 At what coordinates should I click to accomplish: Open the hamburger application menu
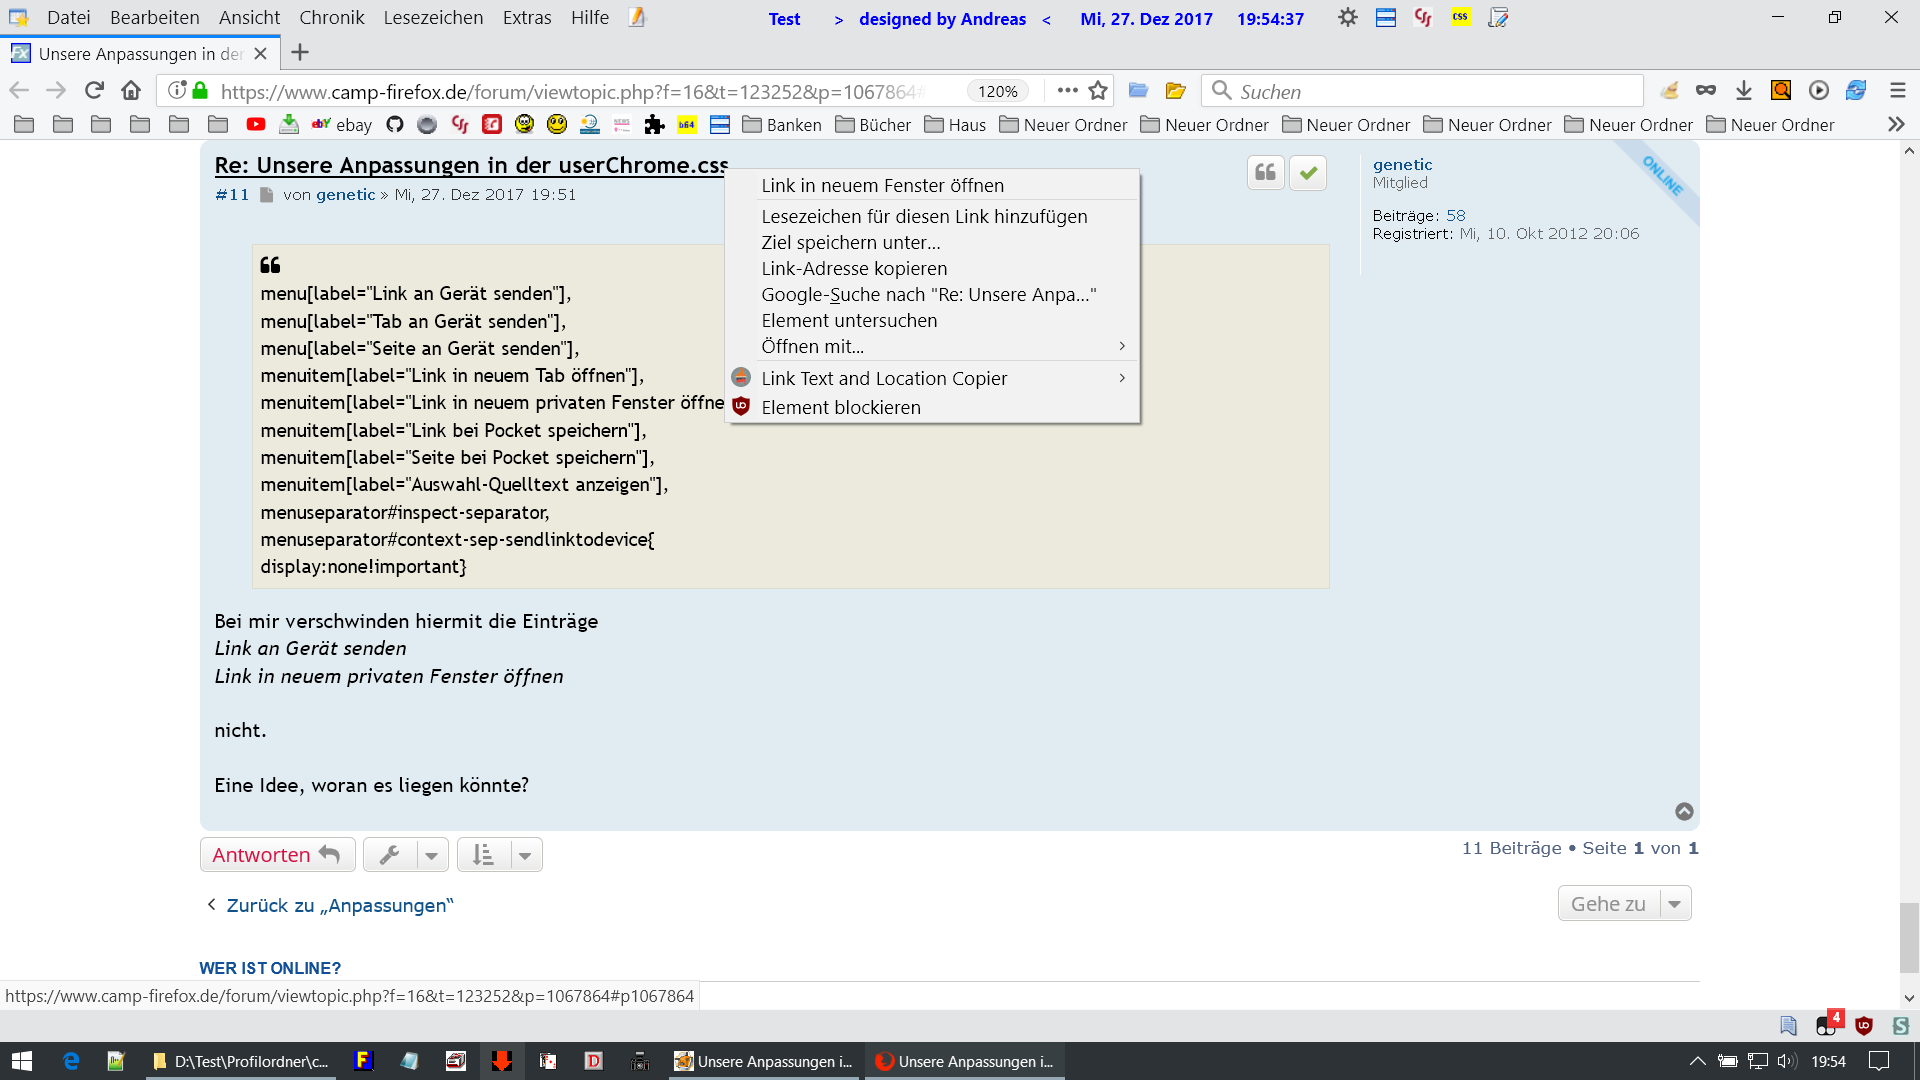coord(1897,91)
